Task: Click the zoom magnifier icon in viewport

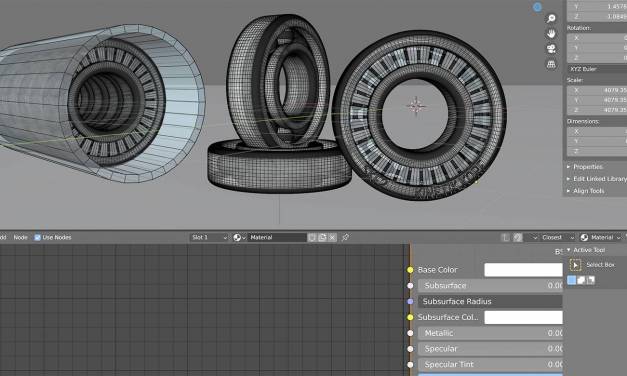Action: (551, 18)
